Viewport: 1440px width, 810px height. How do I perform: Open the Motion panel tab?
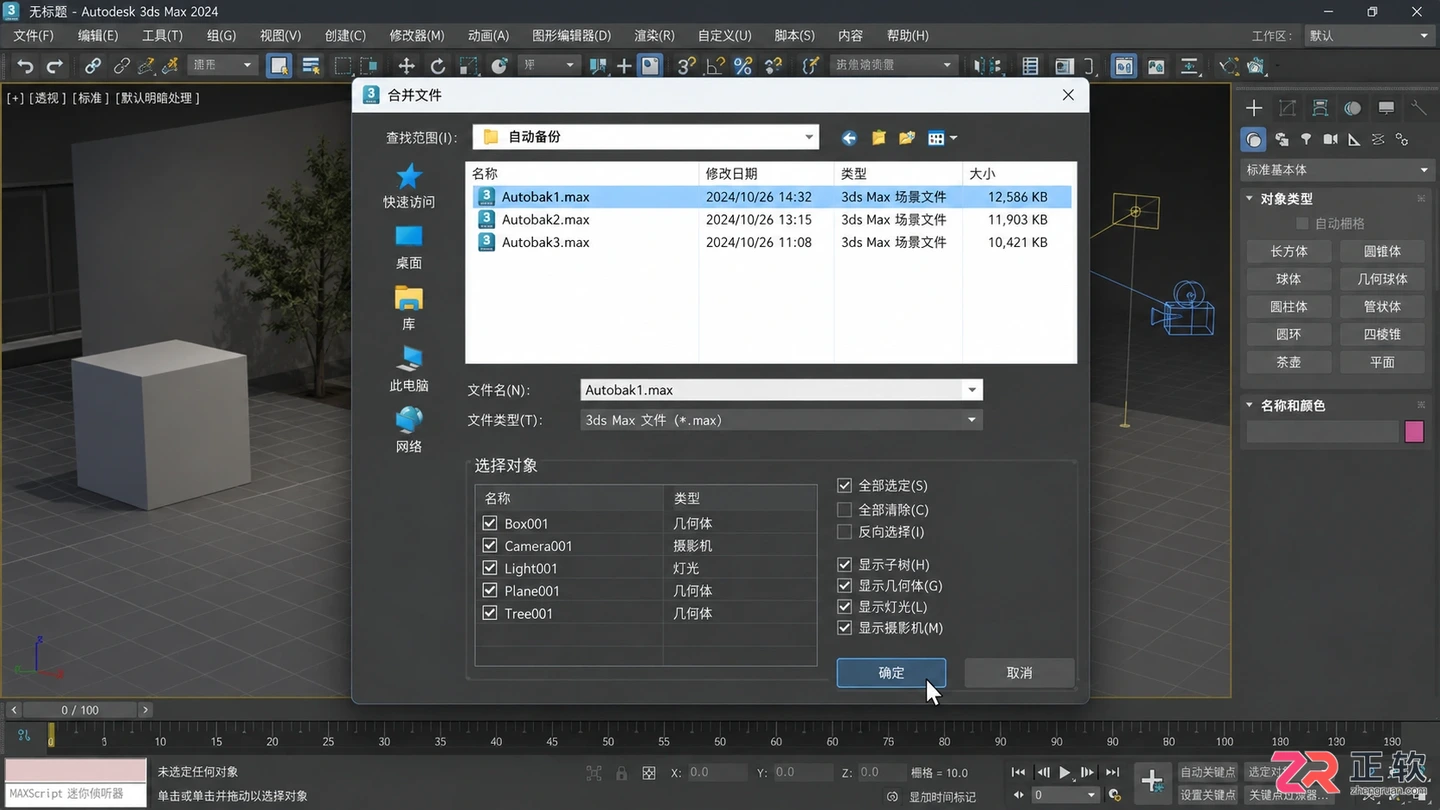[1353, 108]
